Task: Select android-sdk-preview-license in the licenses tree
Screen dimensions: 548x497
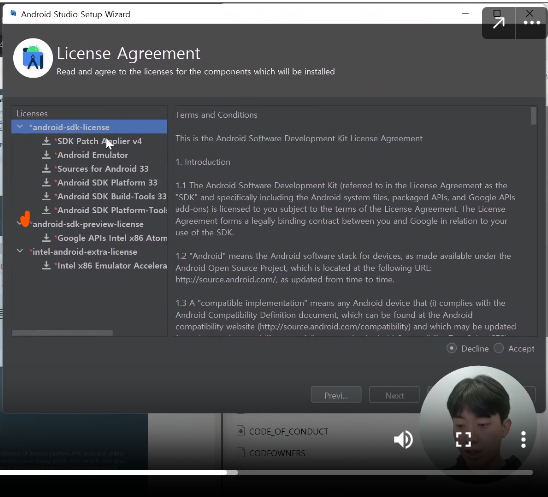Action: [88, 224]
